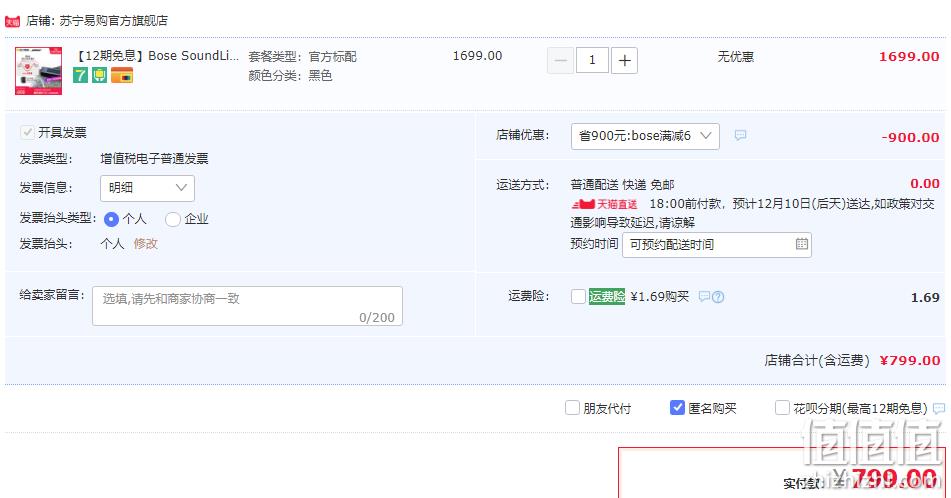
Task: Click the comment bubble icon beside shop discount
Action: 740,135
